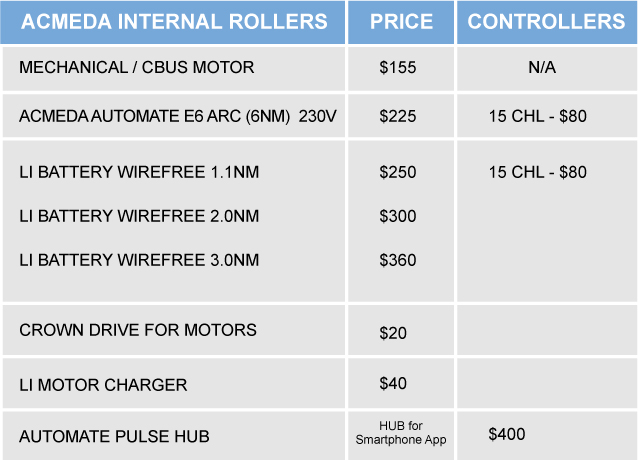
Task: Click the LI MOTOR CHARGER label
Action: coord(103,385)
